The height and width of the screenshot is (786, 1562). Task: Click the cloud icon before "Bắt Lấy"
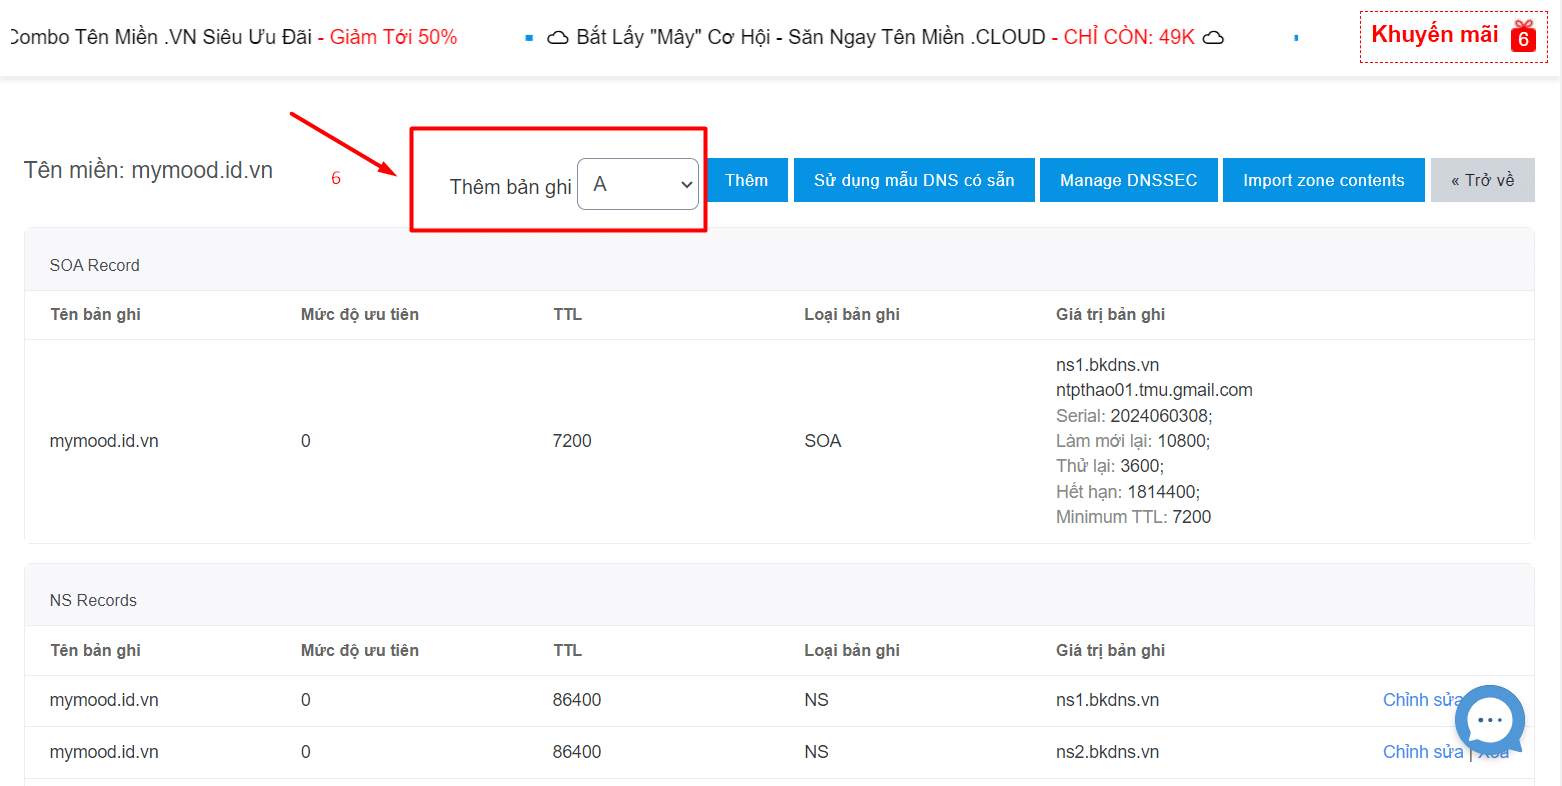point(558,38)
